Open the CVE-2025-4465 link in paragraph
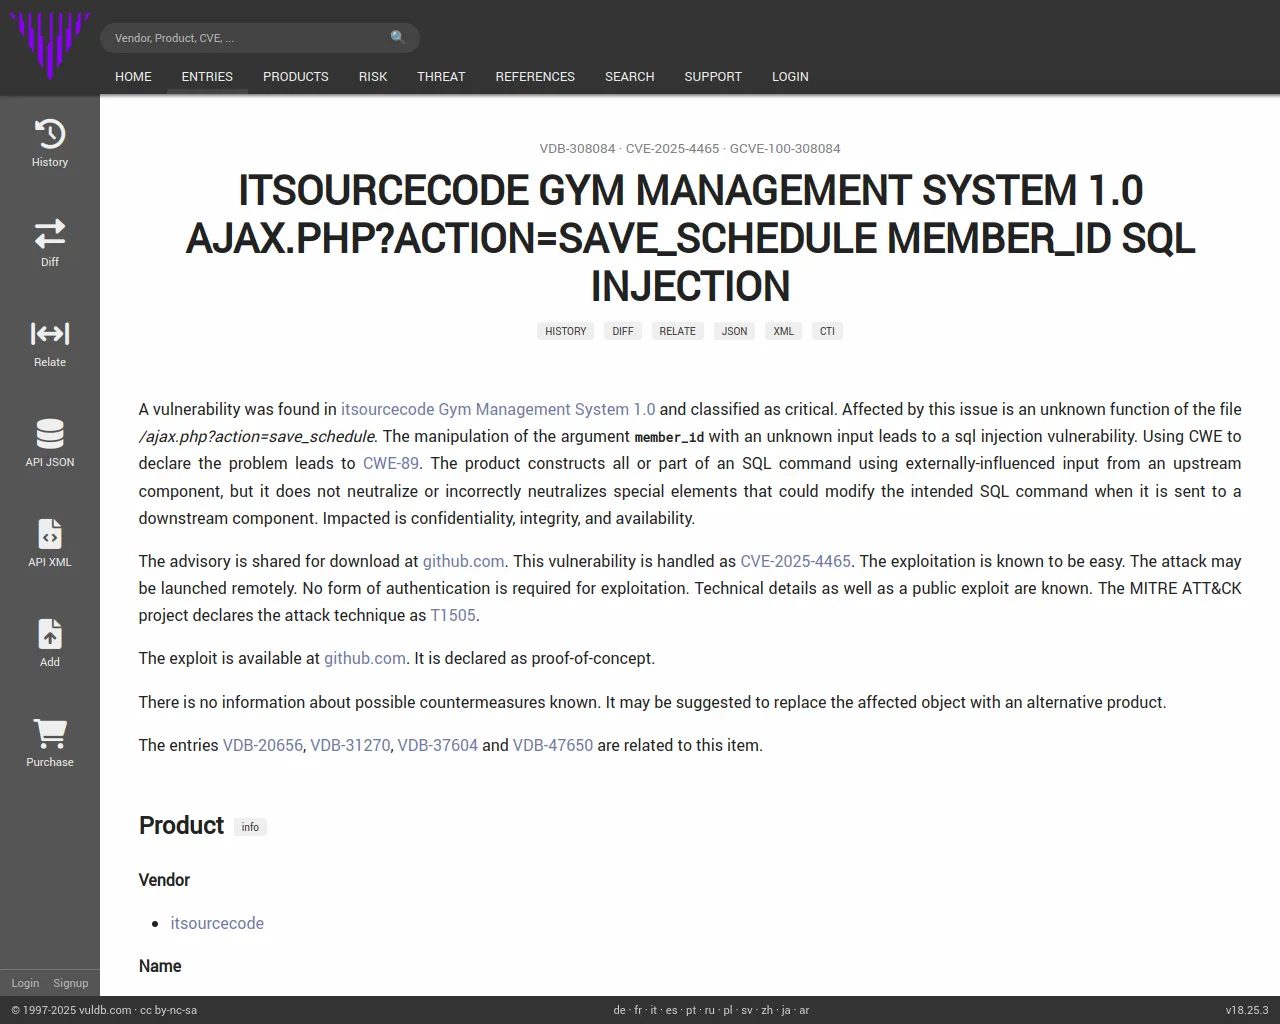Image resolution: width=1280 pixels, height=1024 pixels. (796, 561)
